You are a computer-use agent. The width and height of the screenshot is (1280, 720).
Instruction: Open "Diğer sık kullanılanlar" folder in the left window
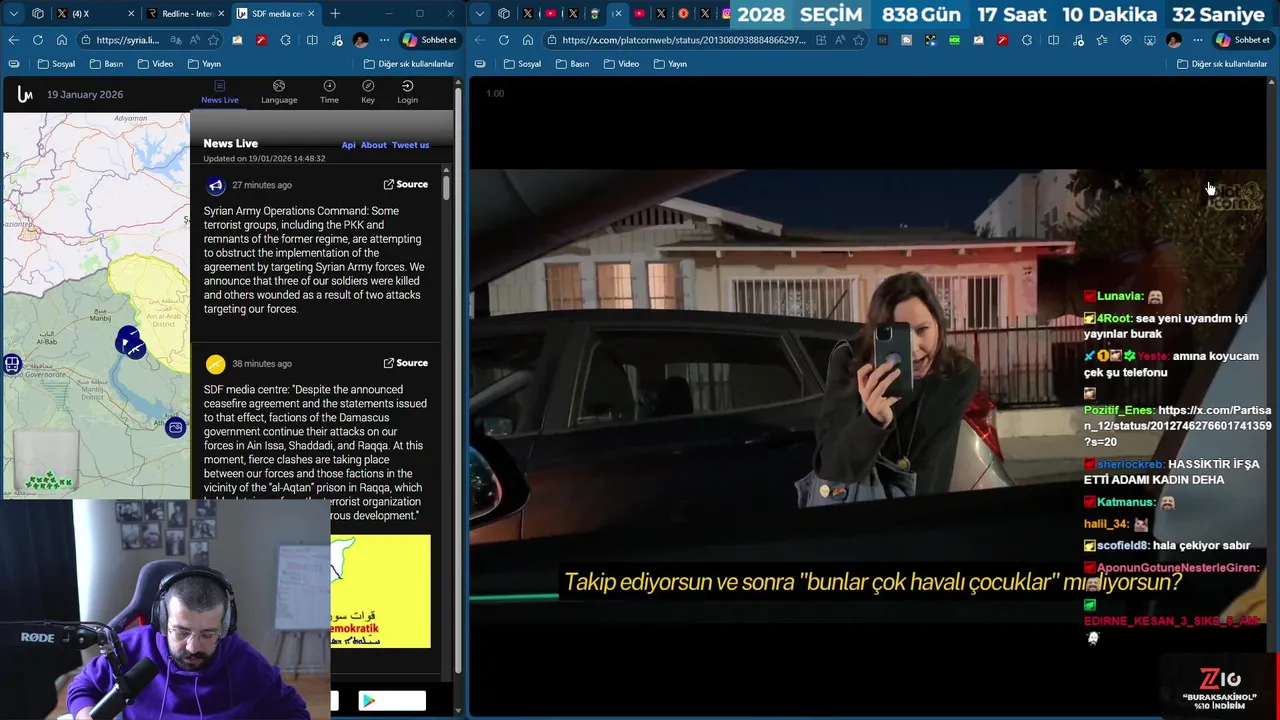[x=408, y=64]
